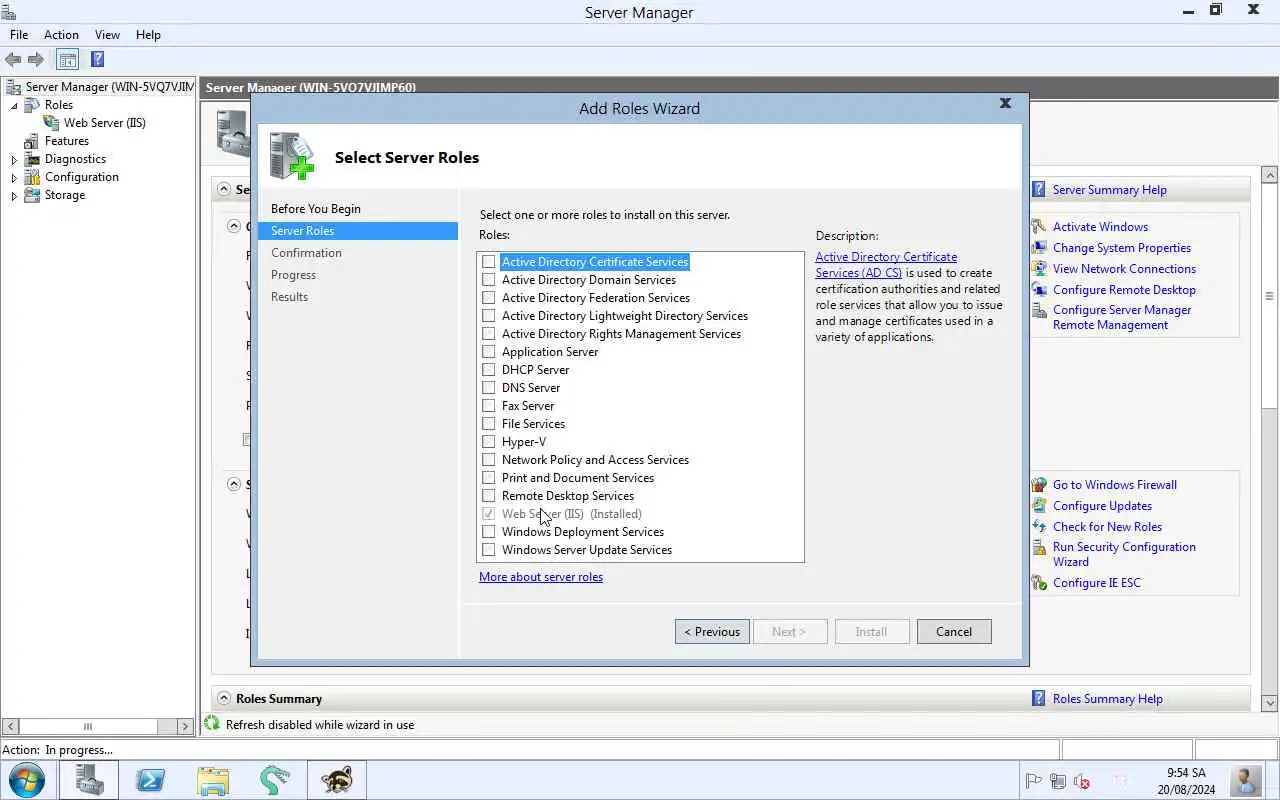Click the View Network Connections icon
The width and height of the screenshot is (1280, 800).
click(x=1039, y=269)
